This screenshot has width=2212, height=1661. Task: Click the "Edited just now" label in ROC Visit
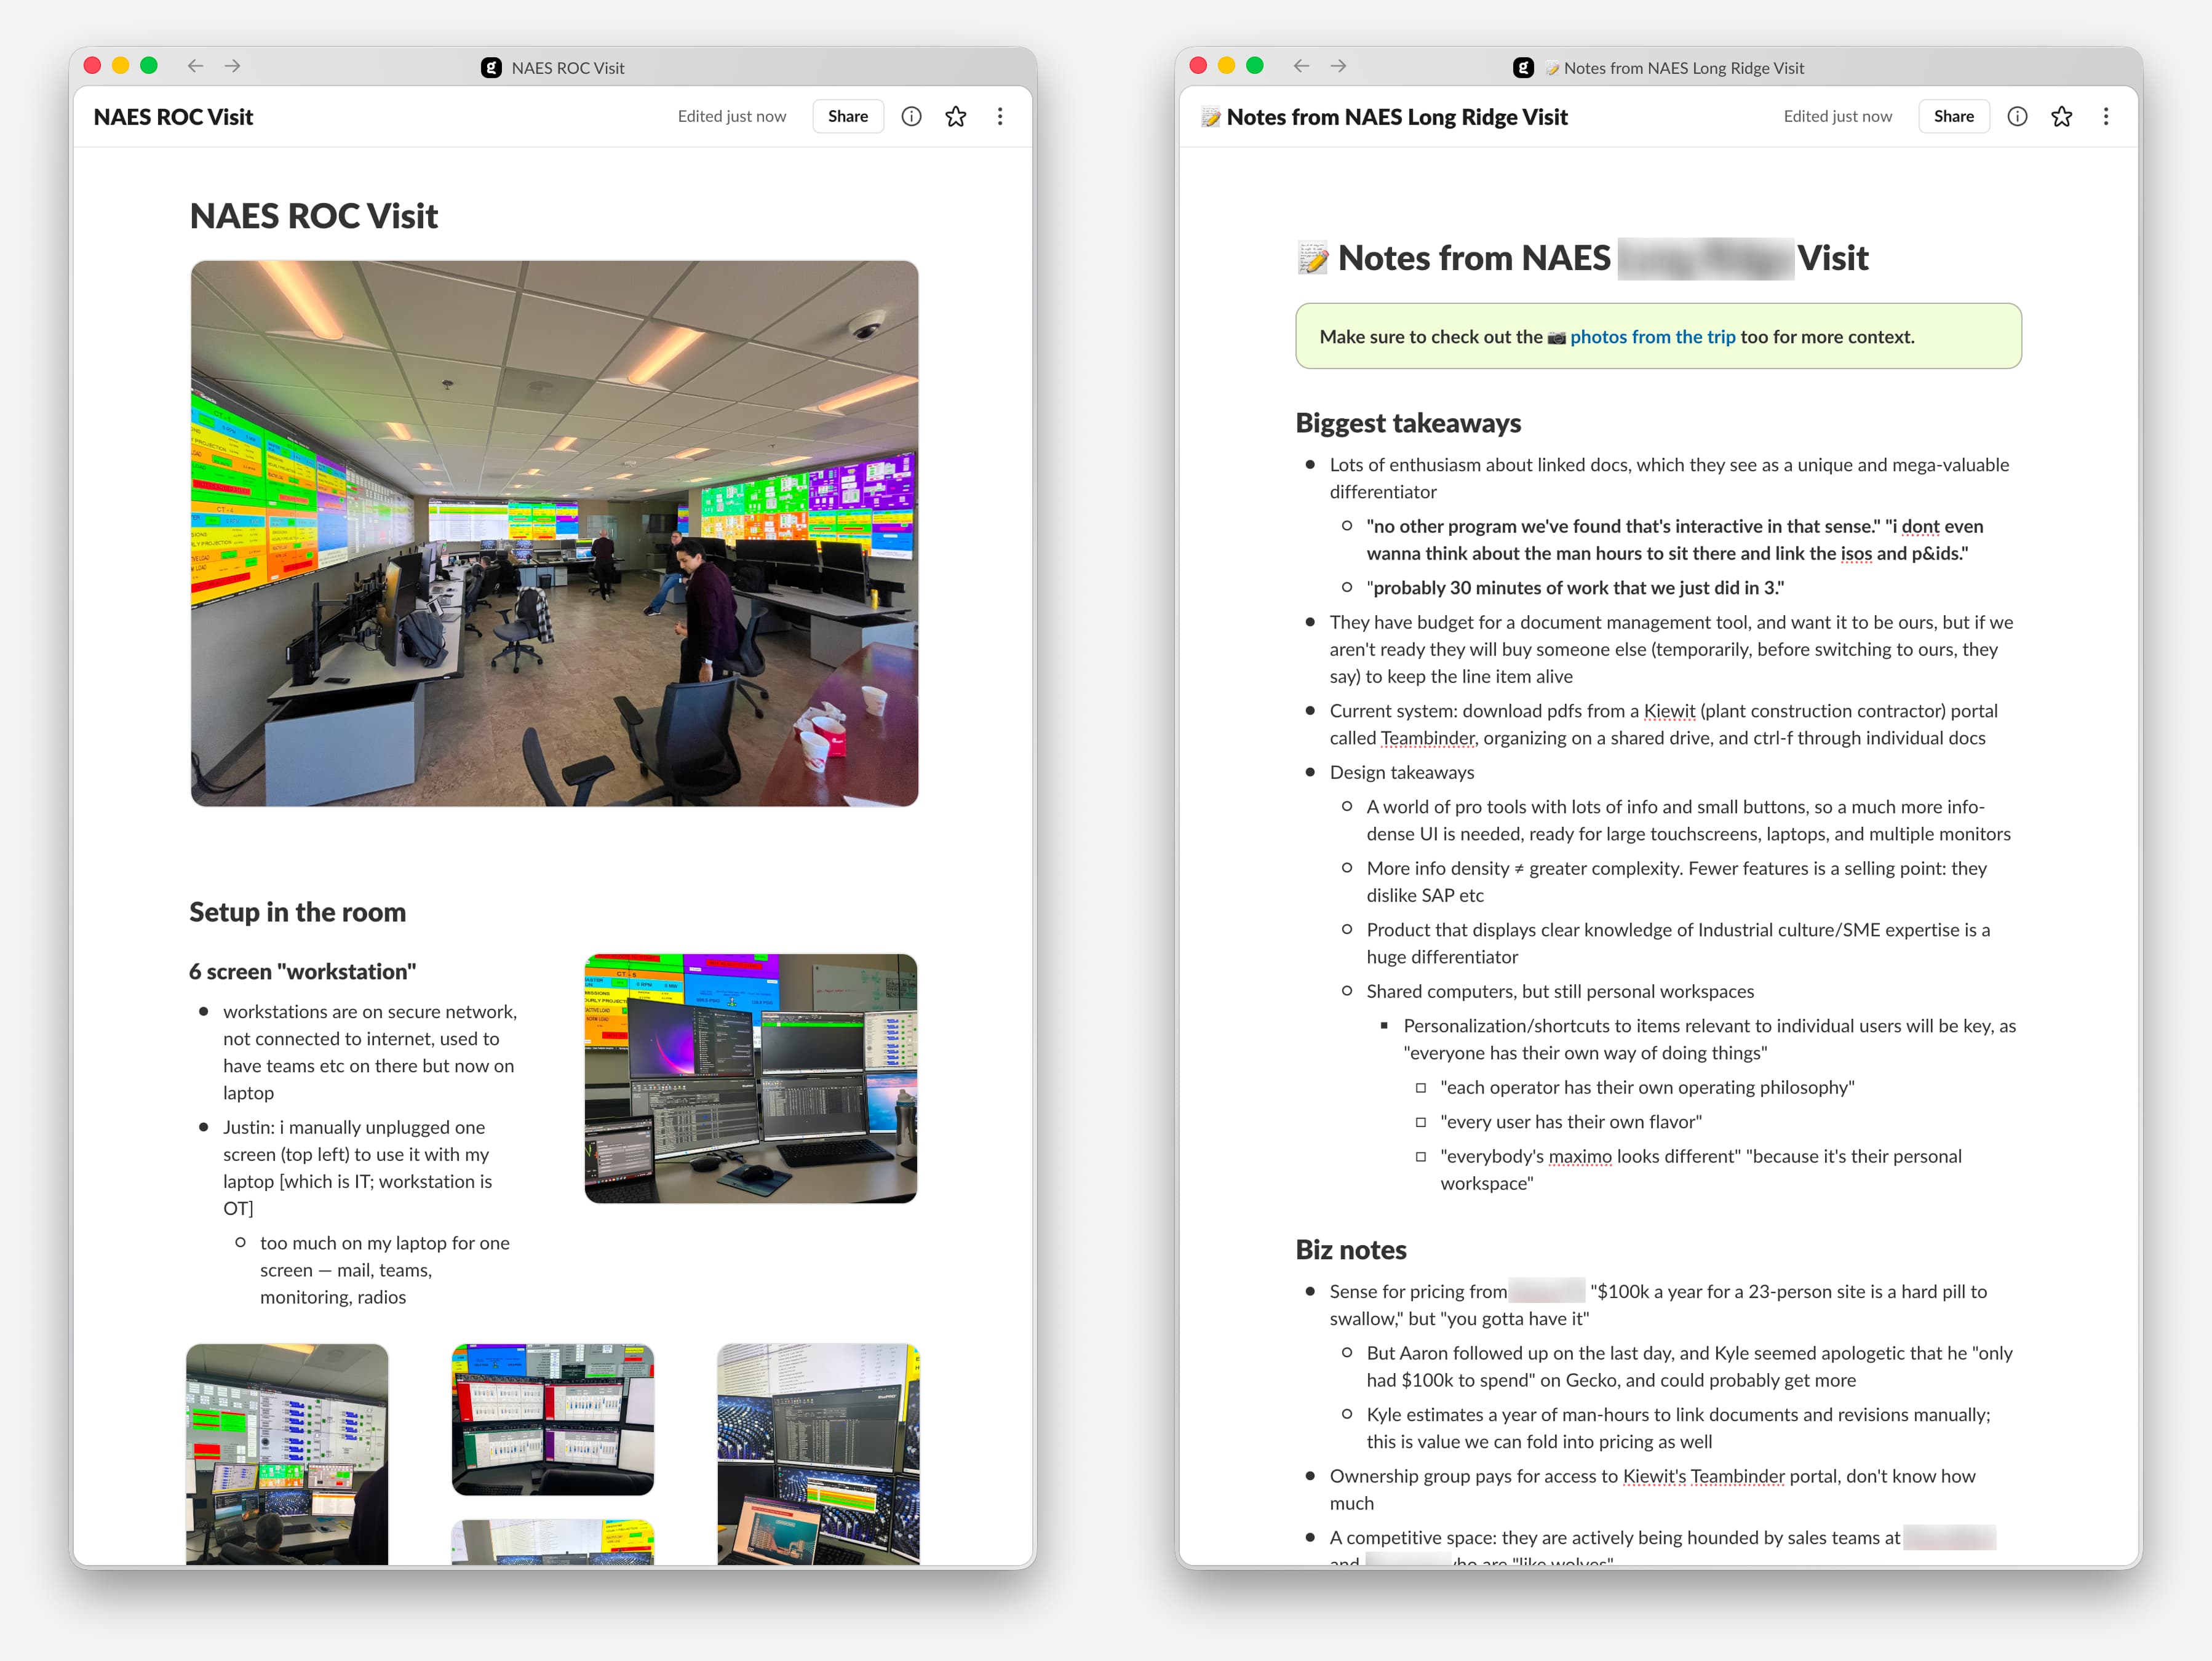(x=732, y=116)
